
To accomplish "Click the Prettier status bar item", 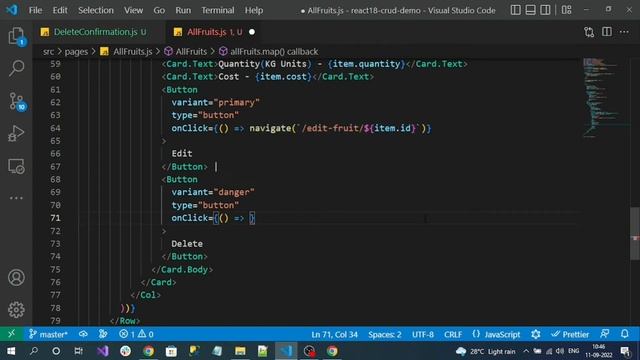I will point(570,334).
